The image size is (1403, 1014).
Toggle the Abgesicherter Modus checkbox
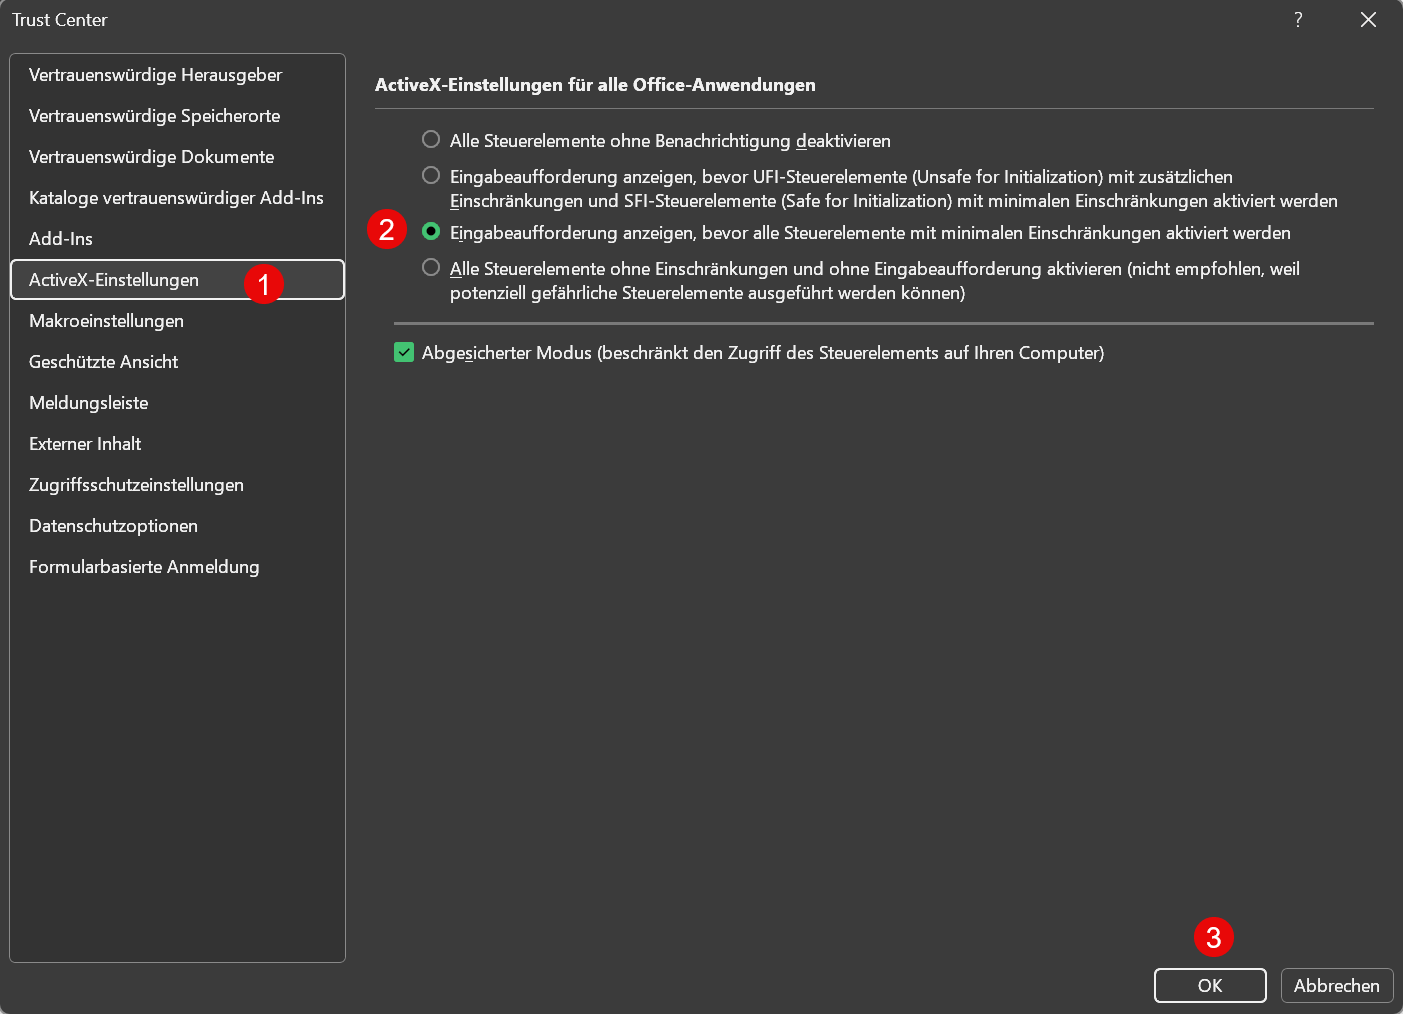pyautogui.click(x=404, y=352)
